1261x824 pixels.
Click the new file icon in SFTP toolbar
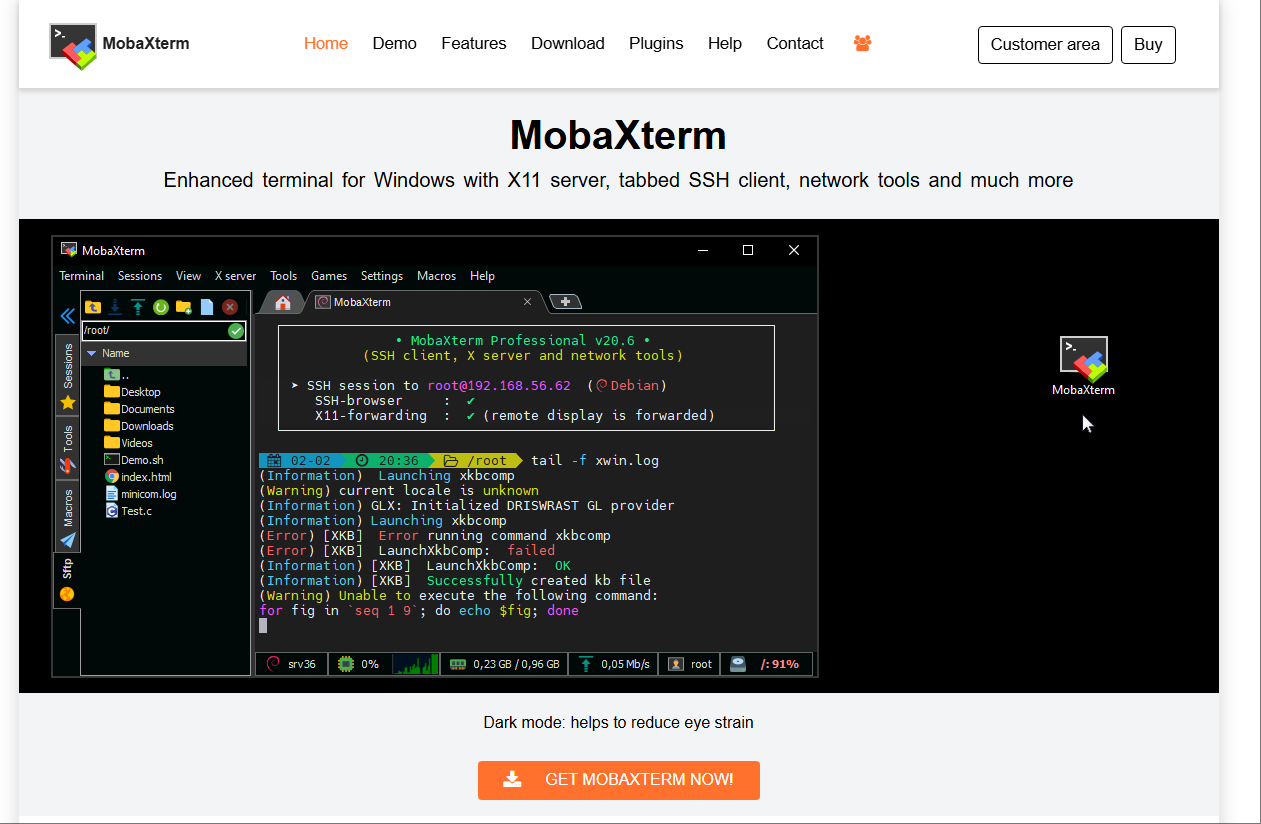(207, 307)
